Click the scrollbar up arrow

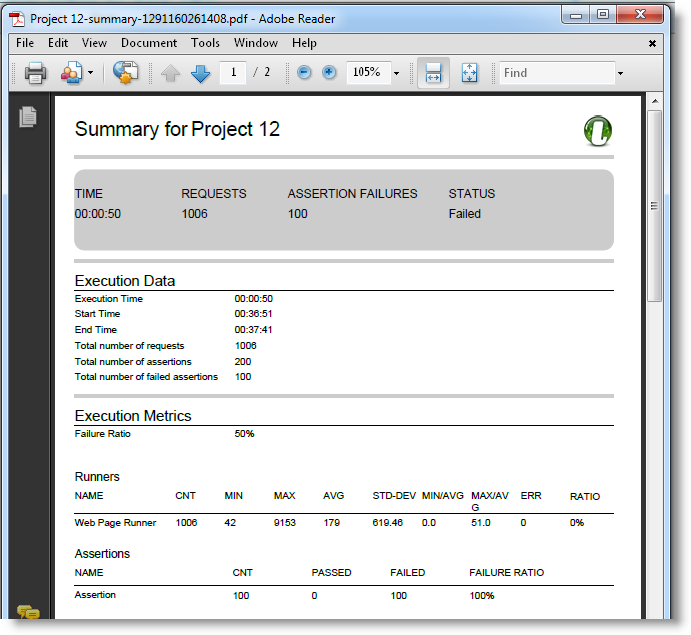point(655,101)
